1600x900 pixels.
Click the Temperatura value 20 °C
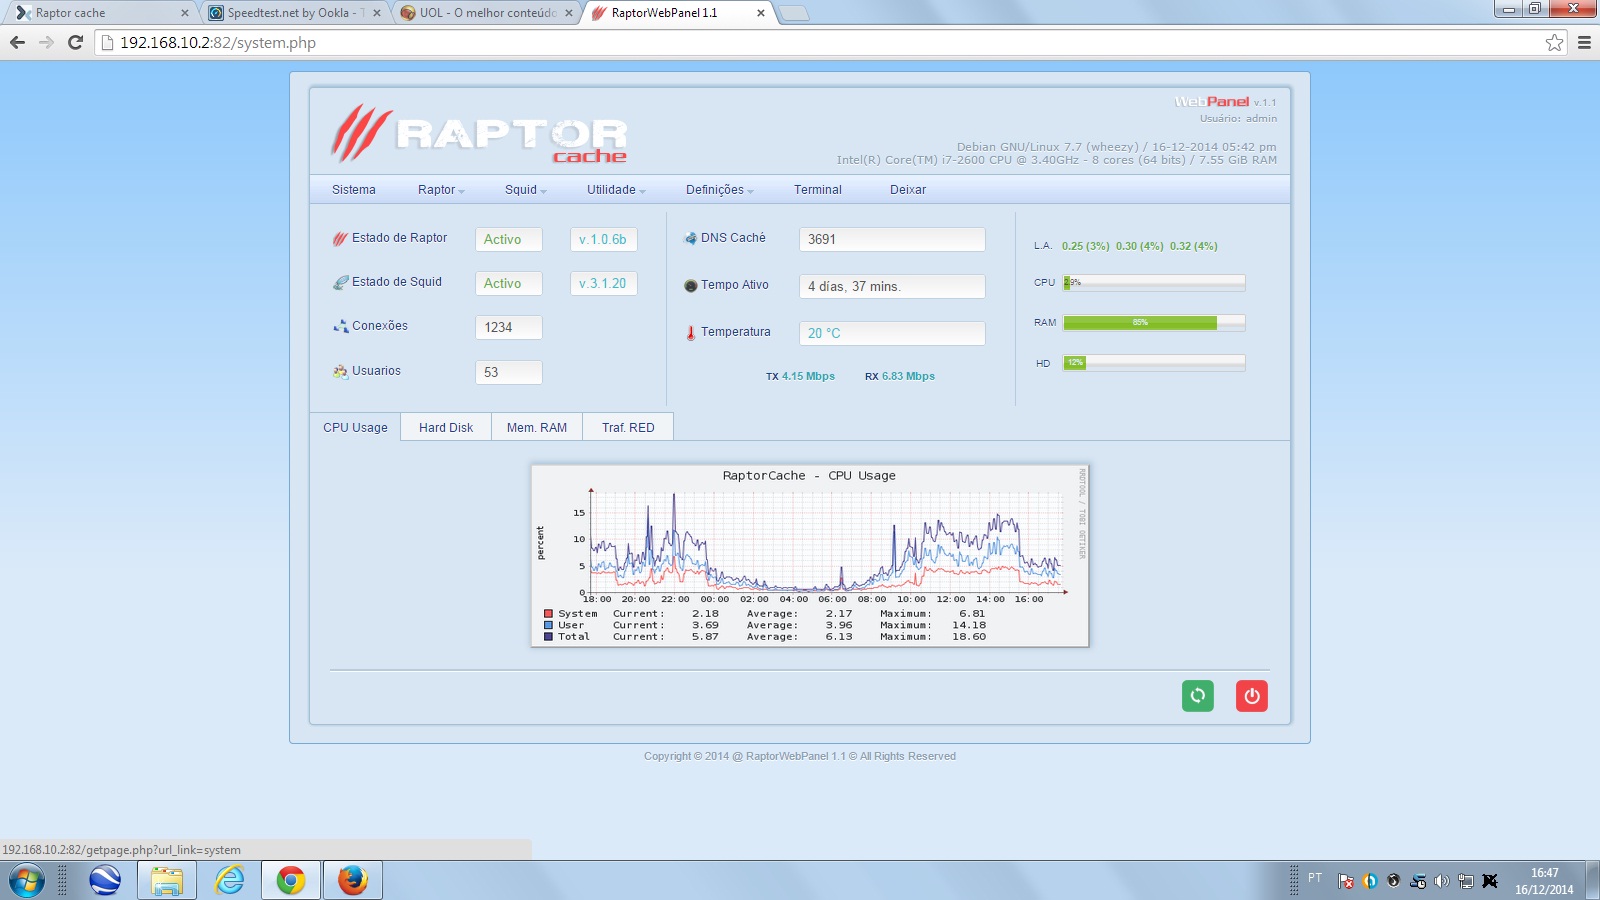(892, 333)
